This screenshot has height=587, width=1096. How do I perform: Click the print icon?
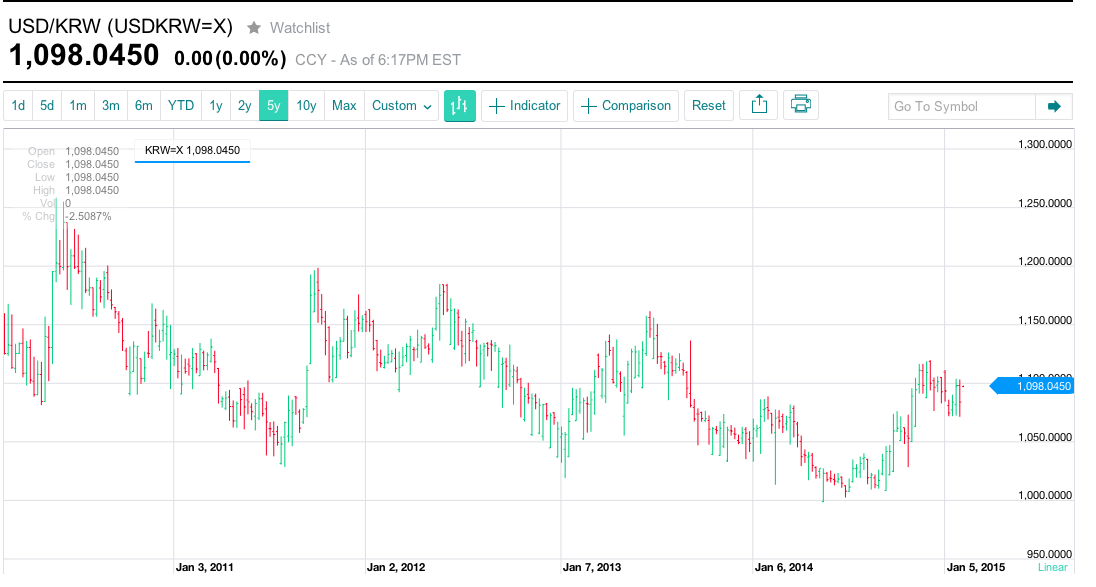(x=800, y=106)
